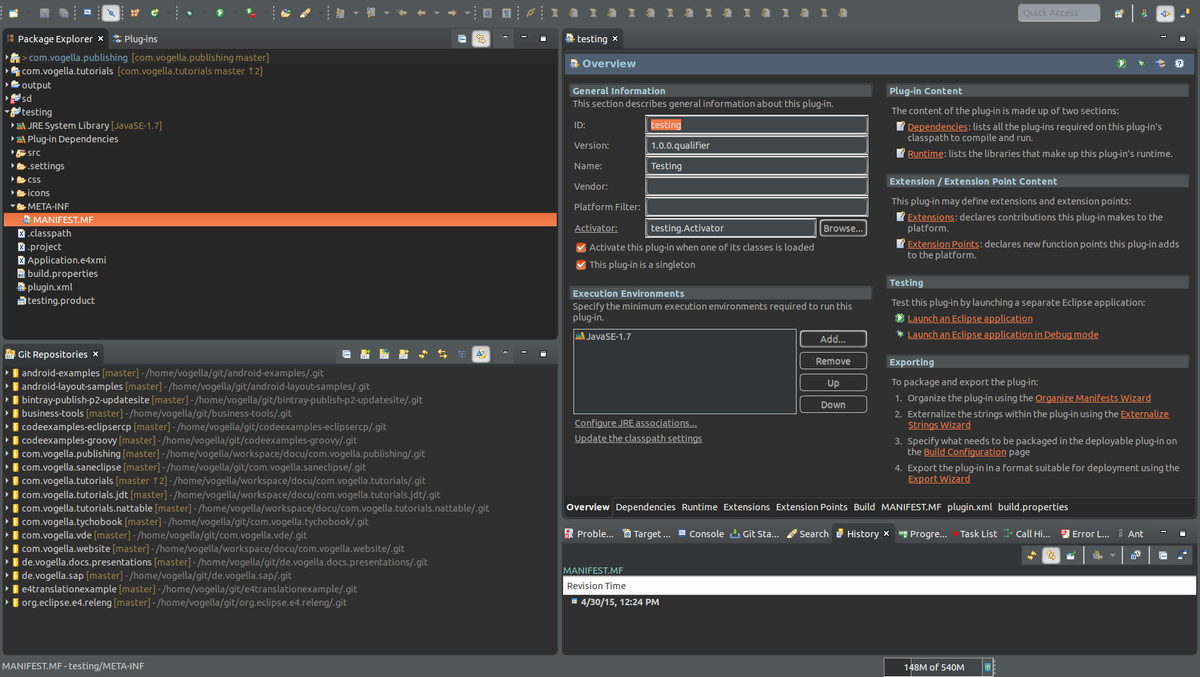Click Configure JRE associations link
Screen dimensions: 1200x677
[636, 423]
